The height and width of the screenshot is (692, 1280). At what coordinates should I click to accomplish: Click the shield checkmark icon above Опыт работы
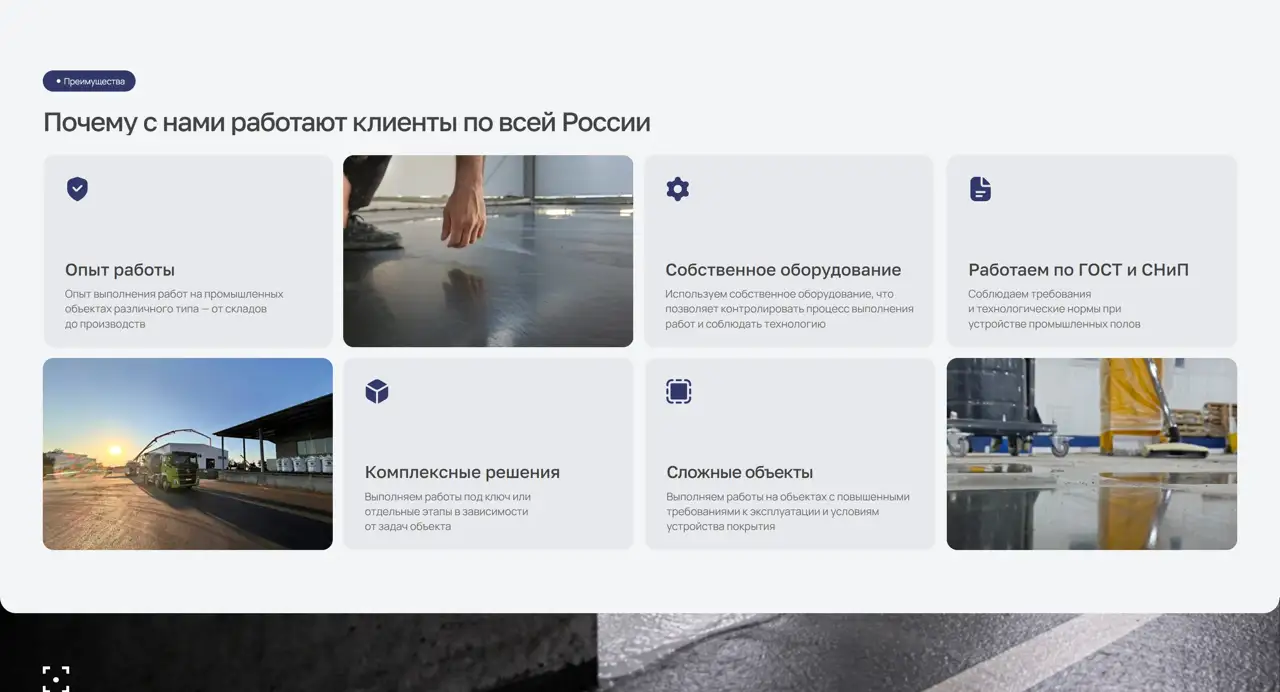tap(77, 189)
